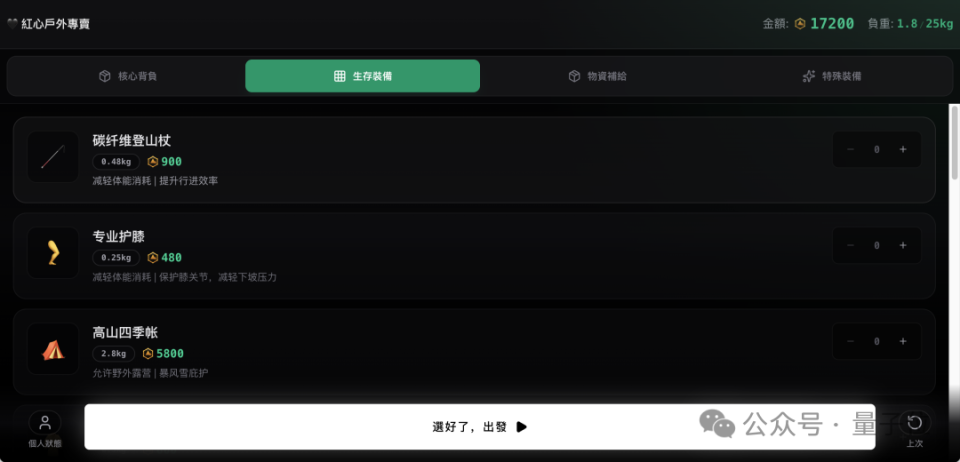Image resolution: width=960 pixels, height=462 pixels.
Task: Select the 特殊裝備 tab
Action: 831,76
